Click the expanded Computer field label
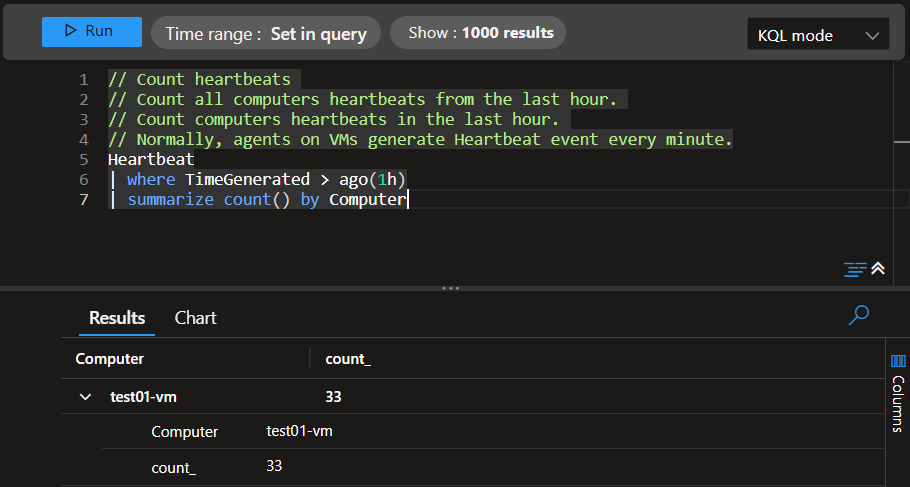910x487 pixels. [x=185, y=432]
